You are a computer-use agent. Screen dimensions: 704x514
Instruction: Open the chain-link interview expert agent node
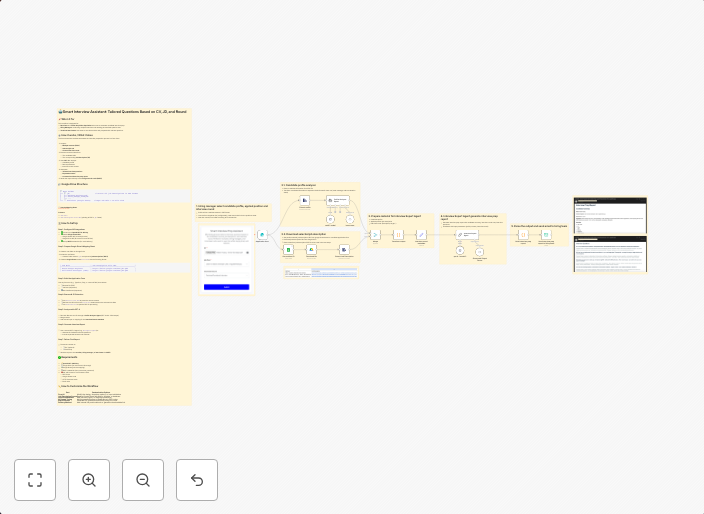point(467,234)
